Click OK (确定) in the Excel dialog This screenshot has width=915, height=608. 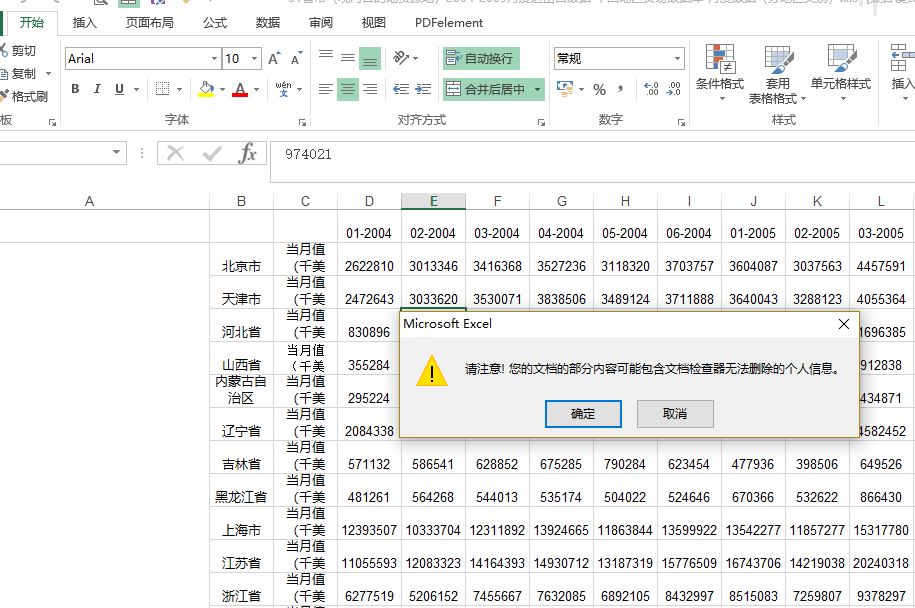pos(583,414)
